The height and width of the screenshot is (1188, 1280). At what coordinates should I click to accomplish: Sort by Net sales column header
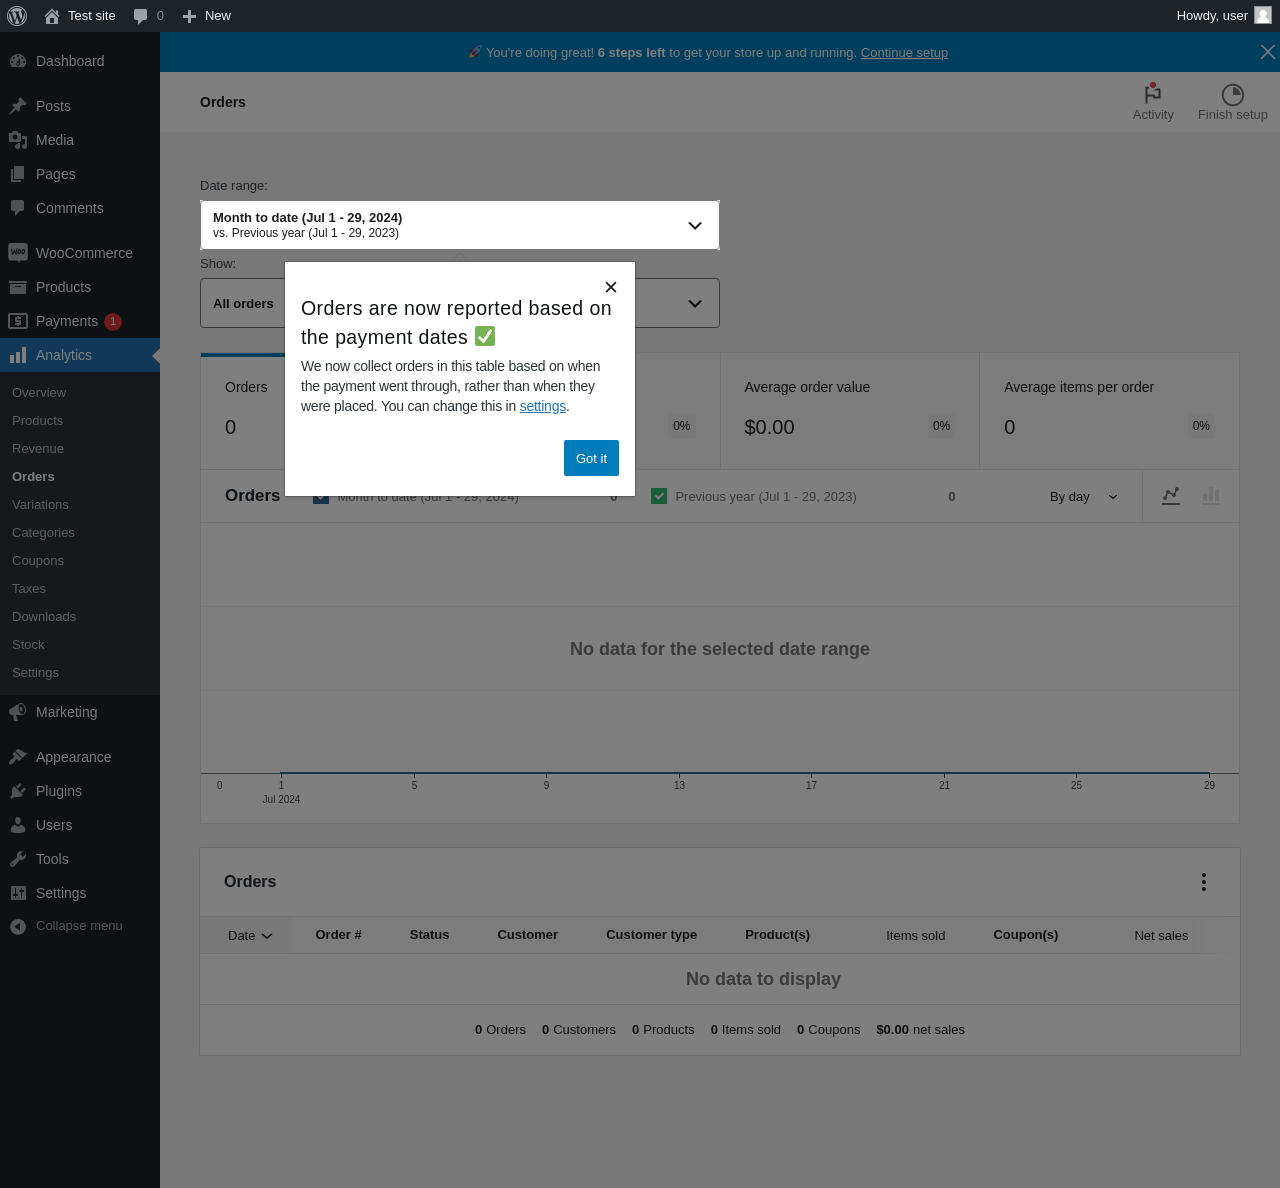pyautogui.click(x=1162, y=936)
